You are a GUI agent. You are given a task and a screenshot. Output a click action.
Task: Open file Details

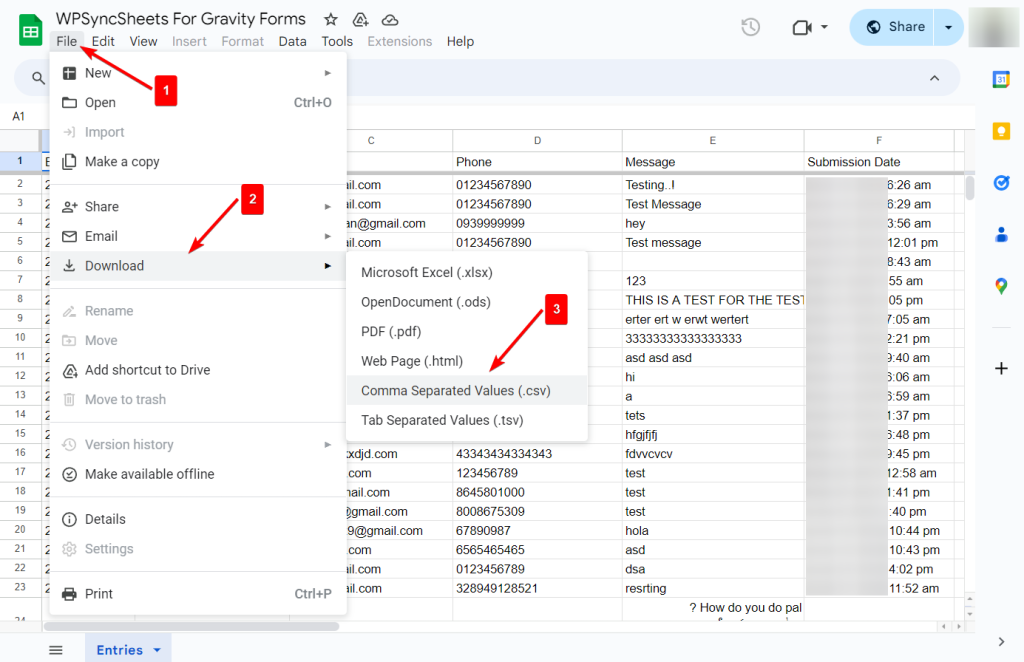(x=198, y=519)
